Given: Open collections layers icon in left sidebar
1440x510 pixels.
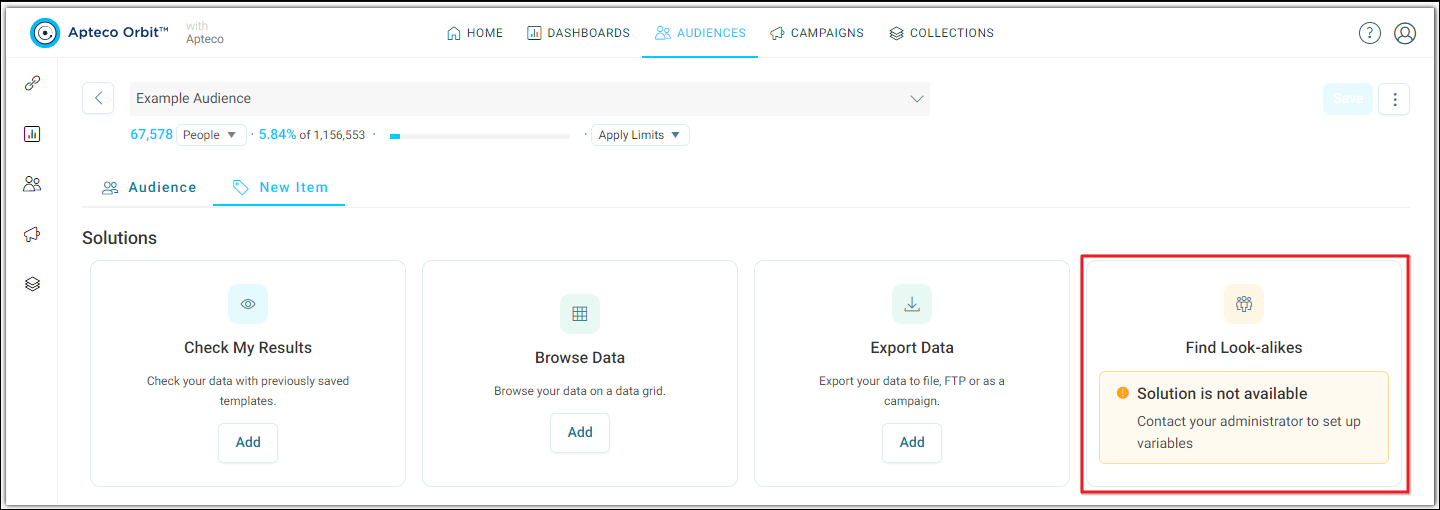Looking at the screenshot, I should coord(32,284).
